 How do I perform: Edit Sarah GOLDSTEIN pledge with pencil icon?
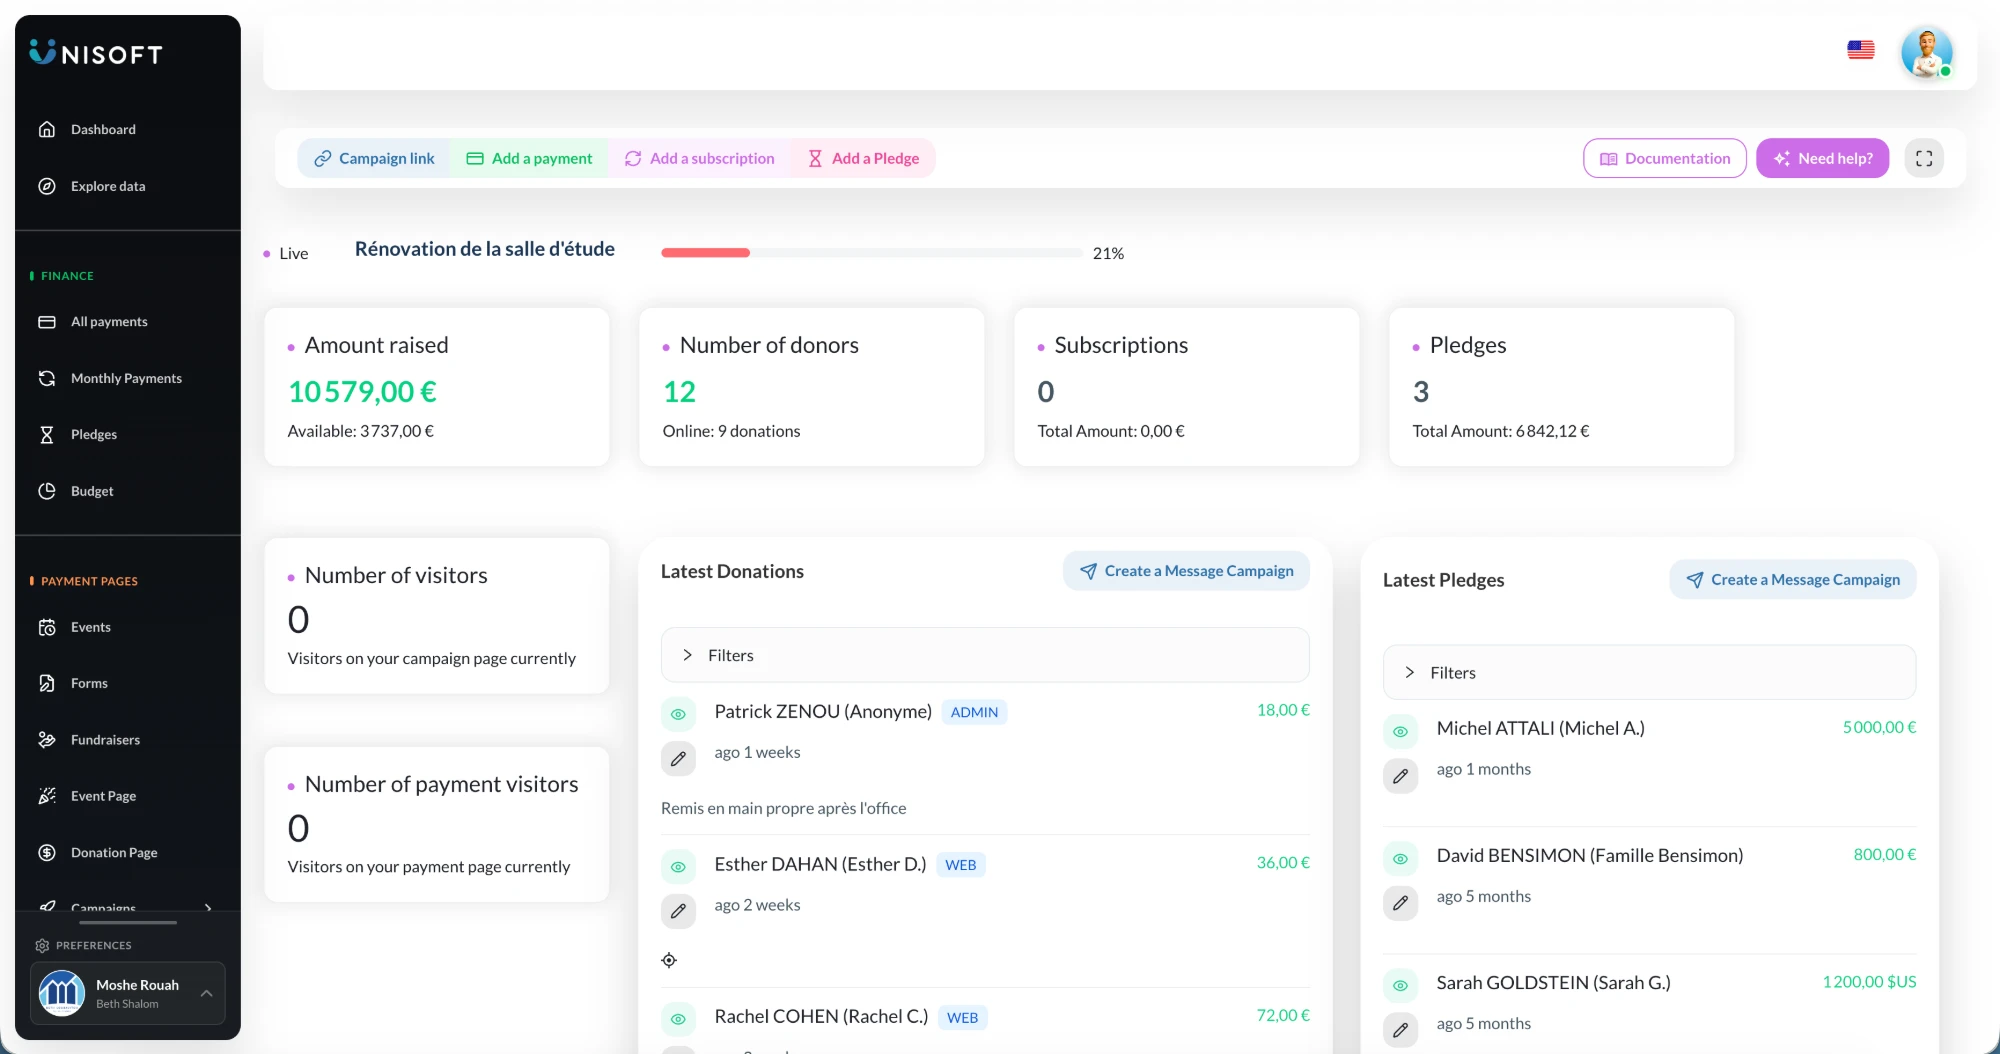pyautogui.click(x=1400, y=1030)
